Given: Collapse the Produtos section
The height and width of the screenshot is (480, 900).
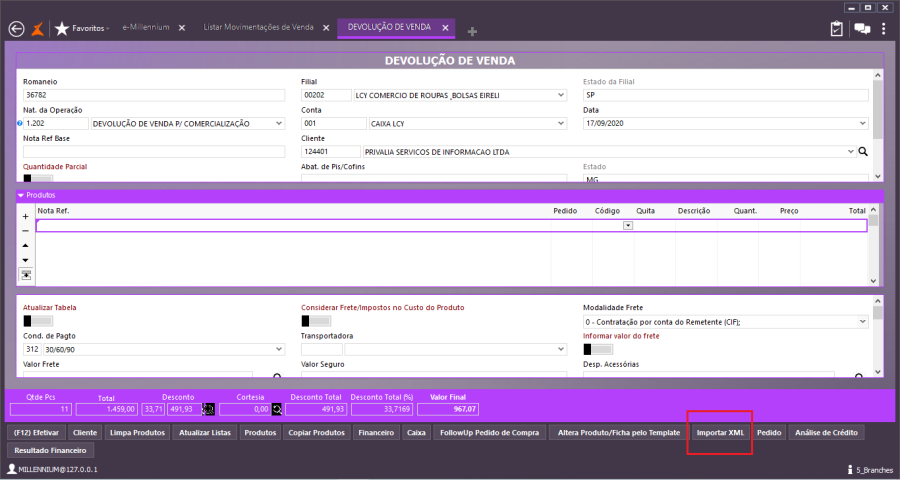Looking at the screenshot, I should pyautogui.click(x=21, y=195).
